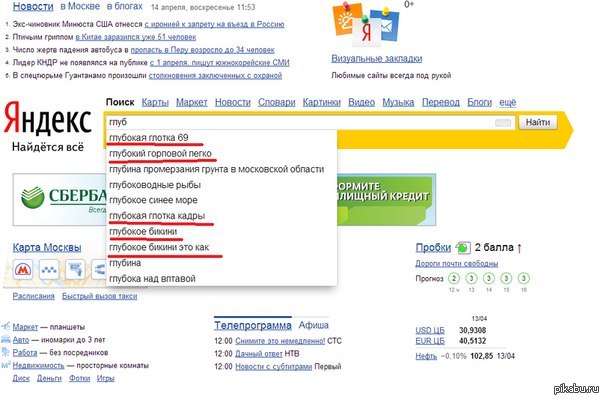604x400 pixels.
Task: Click the green traffic light icon next to Пробки
Action: [x=463, y=247]
